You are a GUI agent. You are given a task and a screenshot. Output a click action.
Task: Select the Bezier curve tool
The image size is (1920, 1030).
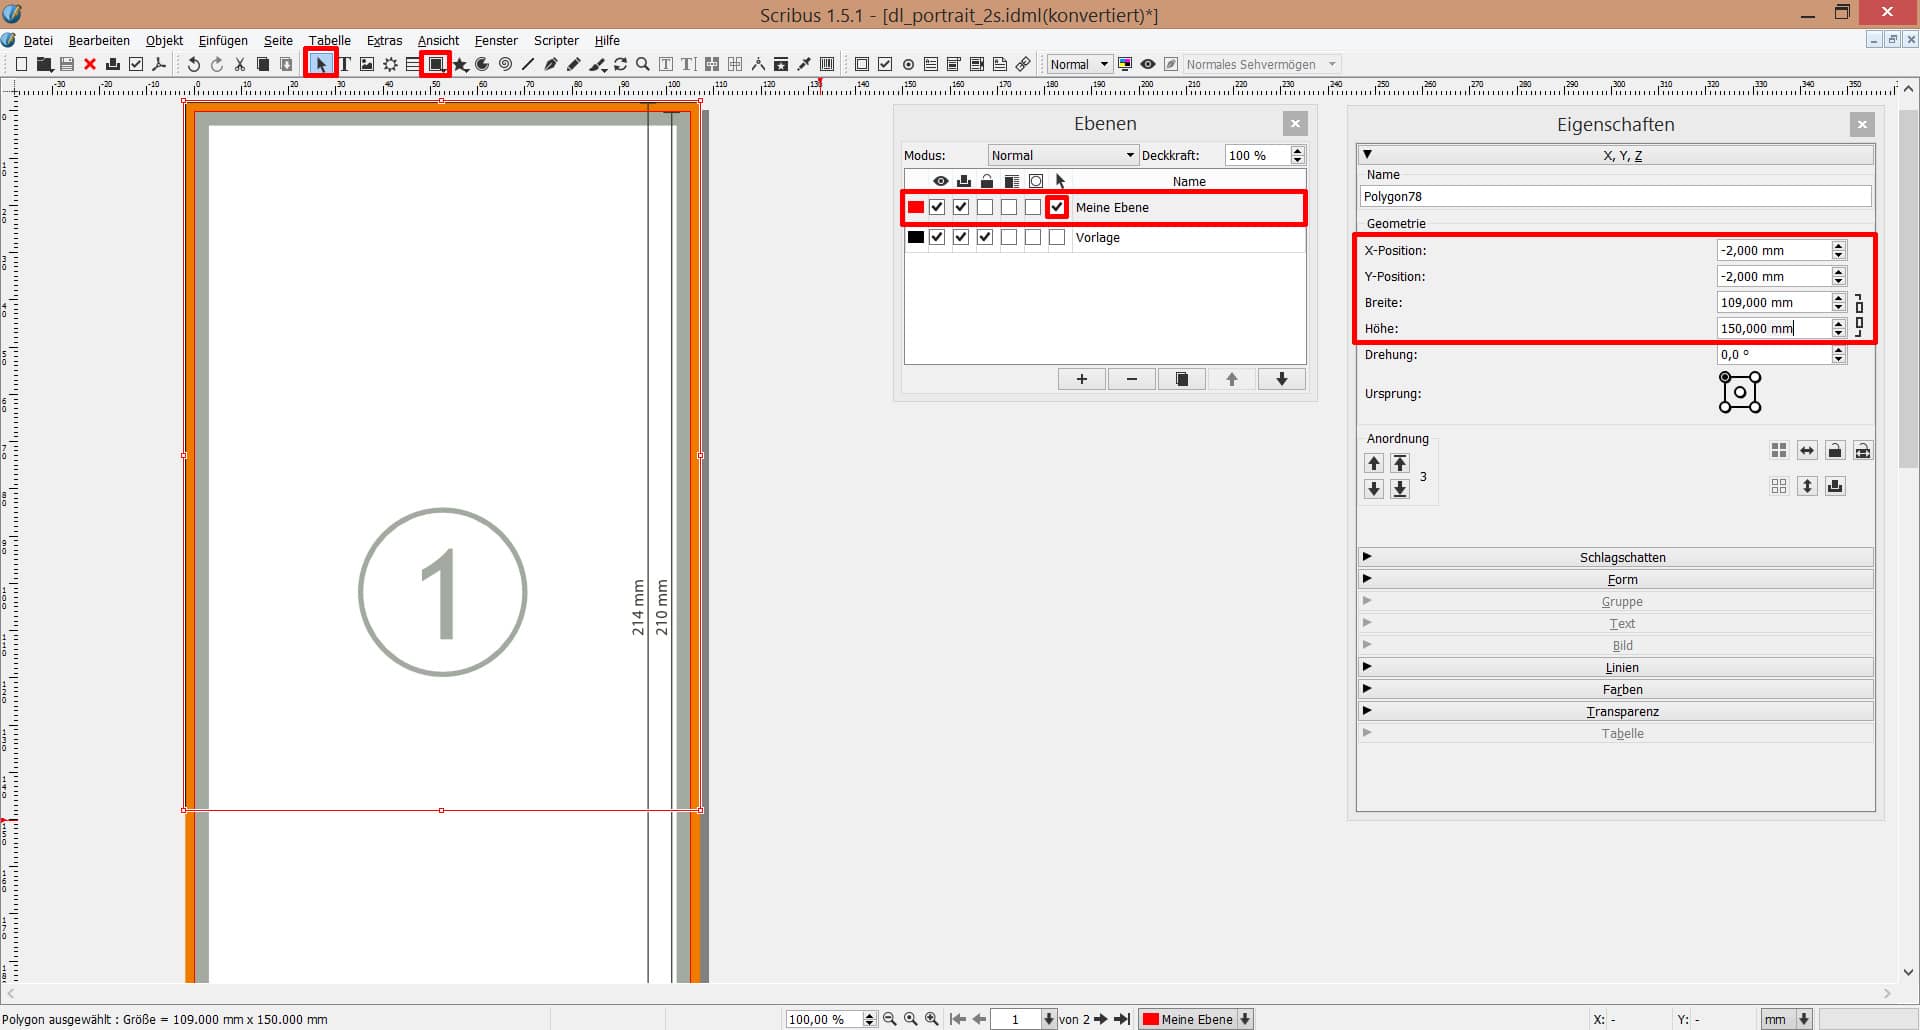(x=551, y=63)
